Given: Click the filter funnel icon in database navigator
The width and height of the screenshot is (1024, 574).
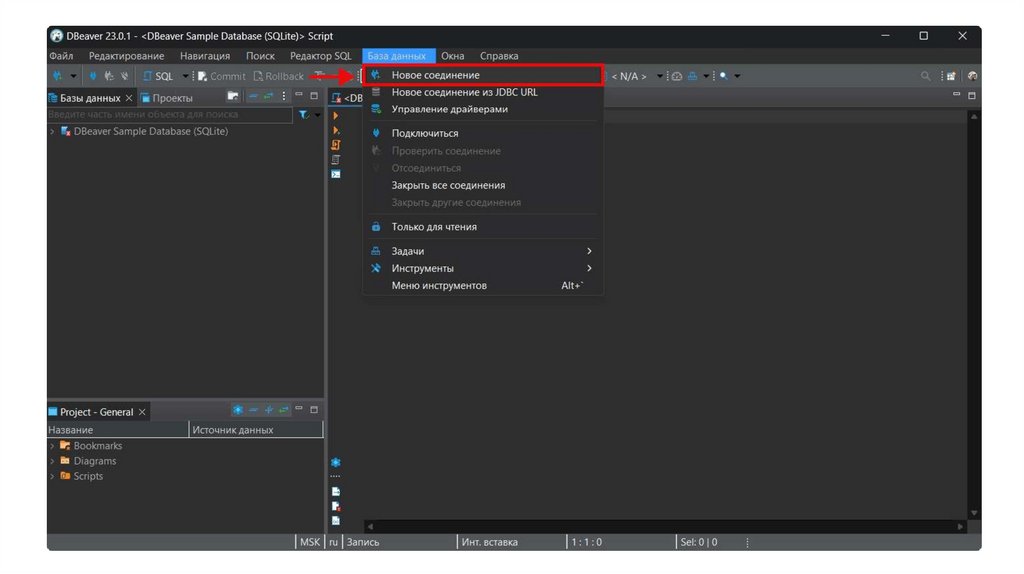Looking at the screenshot, I should [x=303, y=115].
